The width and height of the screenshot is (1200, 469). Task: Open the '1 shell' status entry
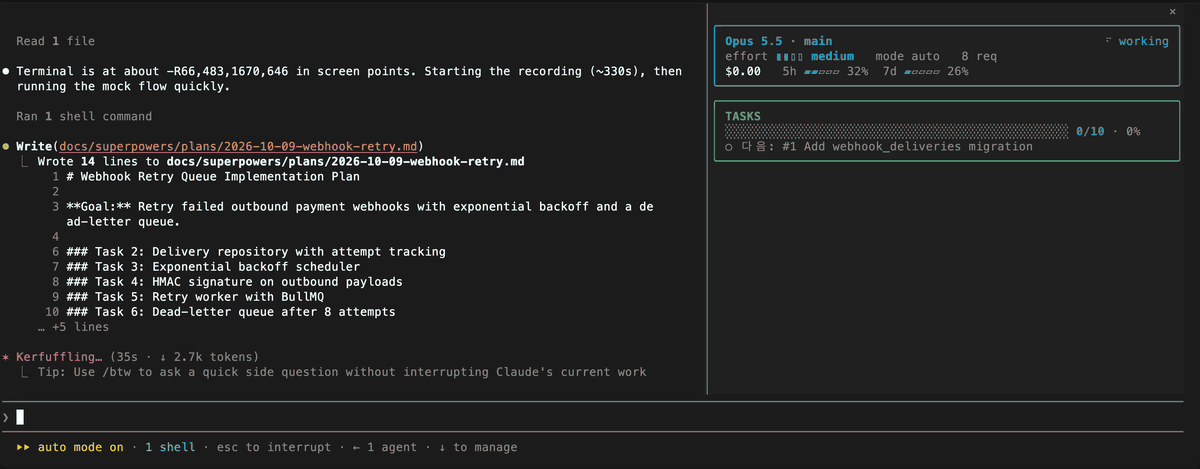point(171,447)
